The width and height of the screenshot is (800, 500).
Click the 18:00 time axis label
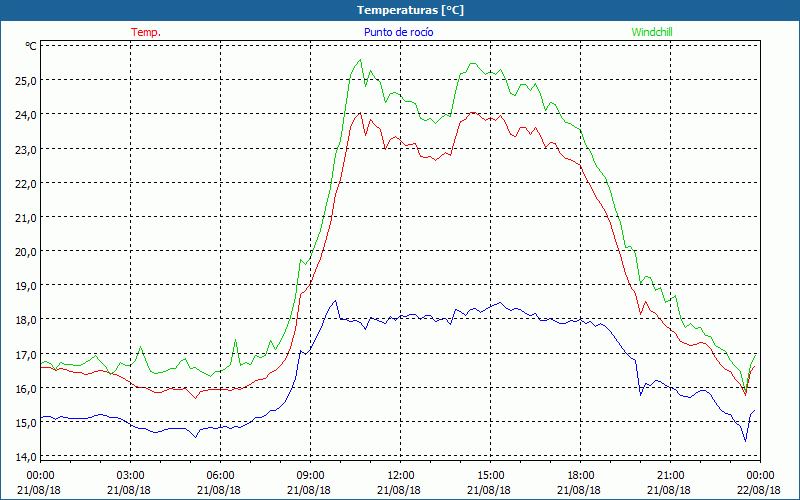click(x=581, y=476)
